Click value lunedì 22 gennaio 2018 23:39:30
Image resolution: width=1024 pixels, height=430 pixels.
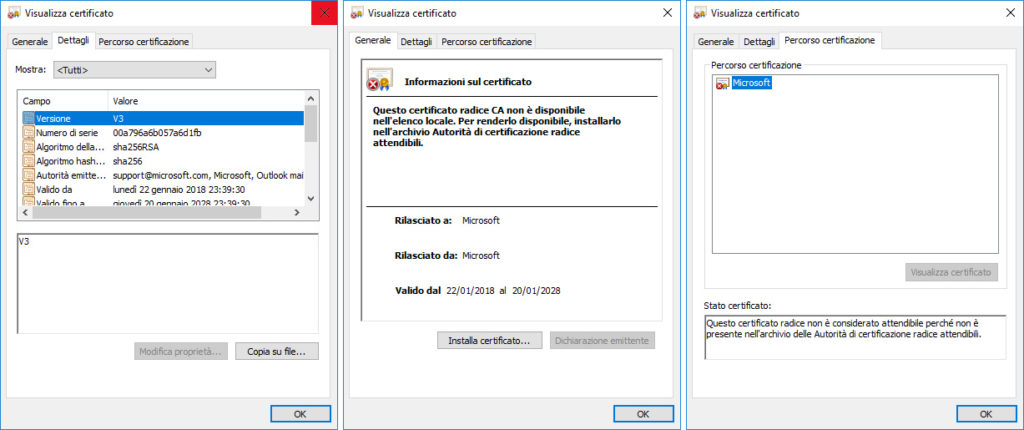[179, 190]
